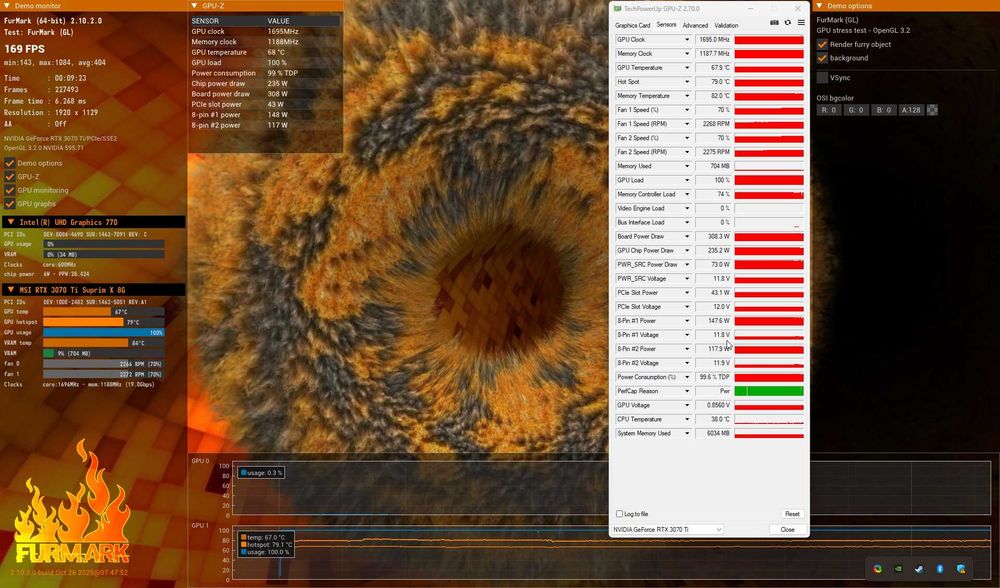Disable the Render furry object checkbox
The height and width of the screenshot is (588, 1000).
(822, 44)
